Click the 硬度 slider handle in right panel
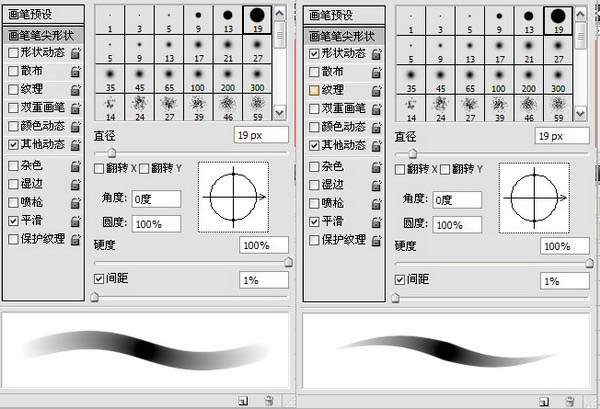Image resolution: width=600 pixels, height=409 pixels. pos(589,263)
